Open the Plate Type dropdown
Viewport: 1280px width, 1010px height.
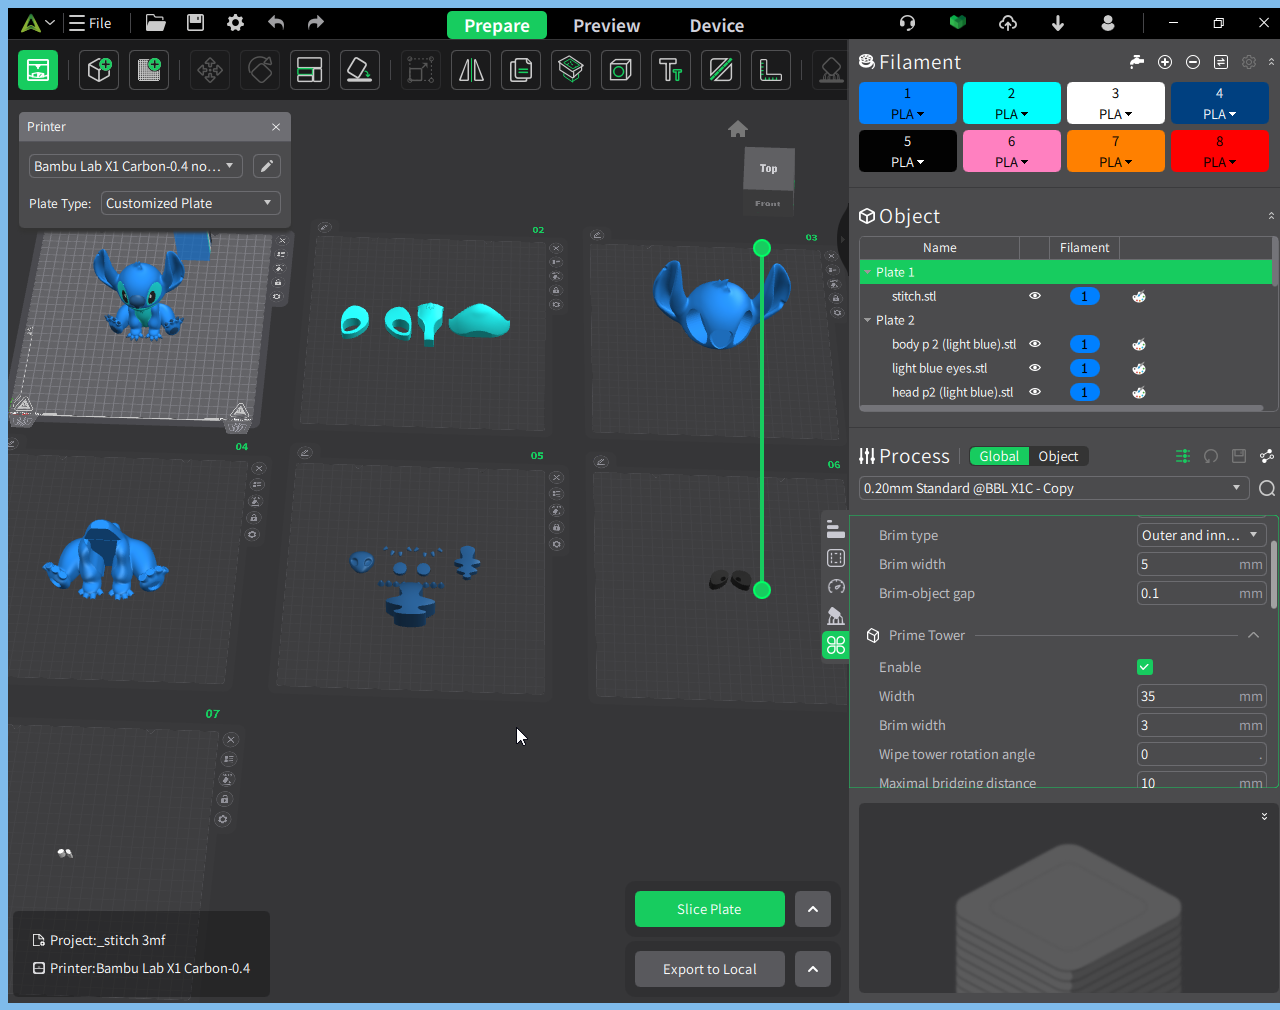coord(190,203)
